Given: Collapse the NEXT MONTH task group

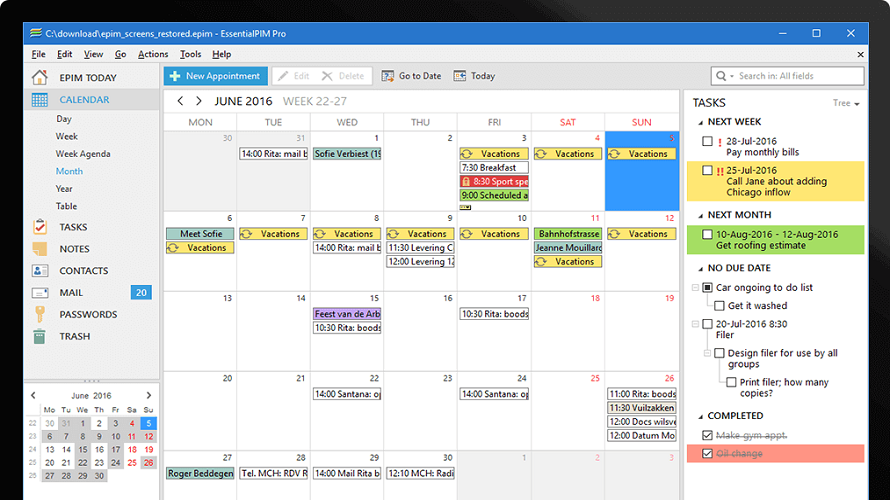Looking at the screenshot, I should [700, 215].
